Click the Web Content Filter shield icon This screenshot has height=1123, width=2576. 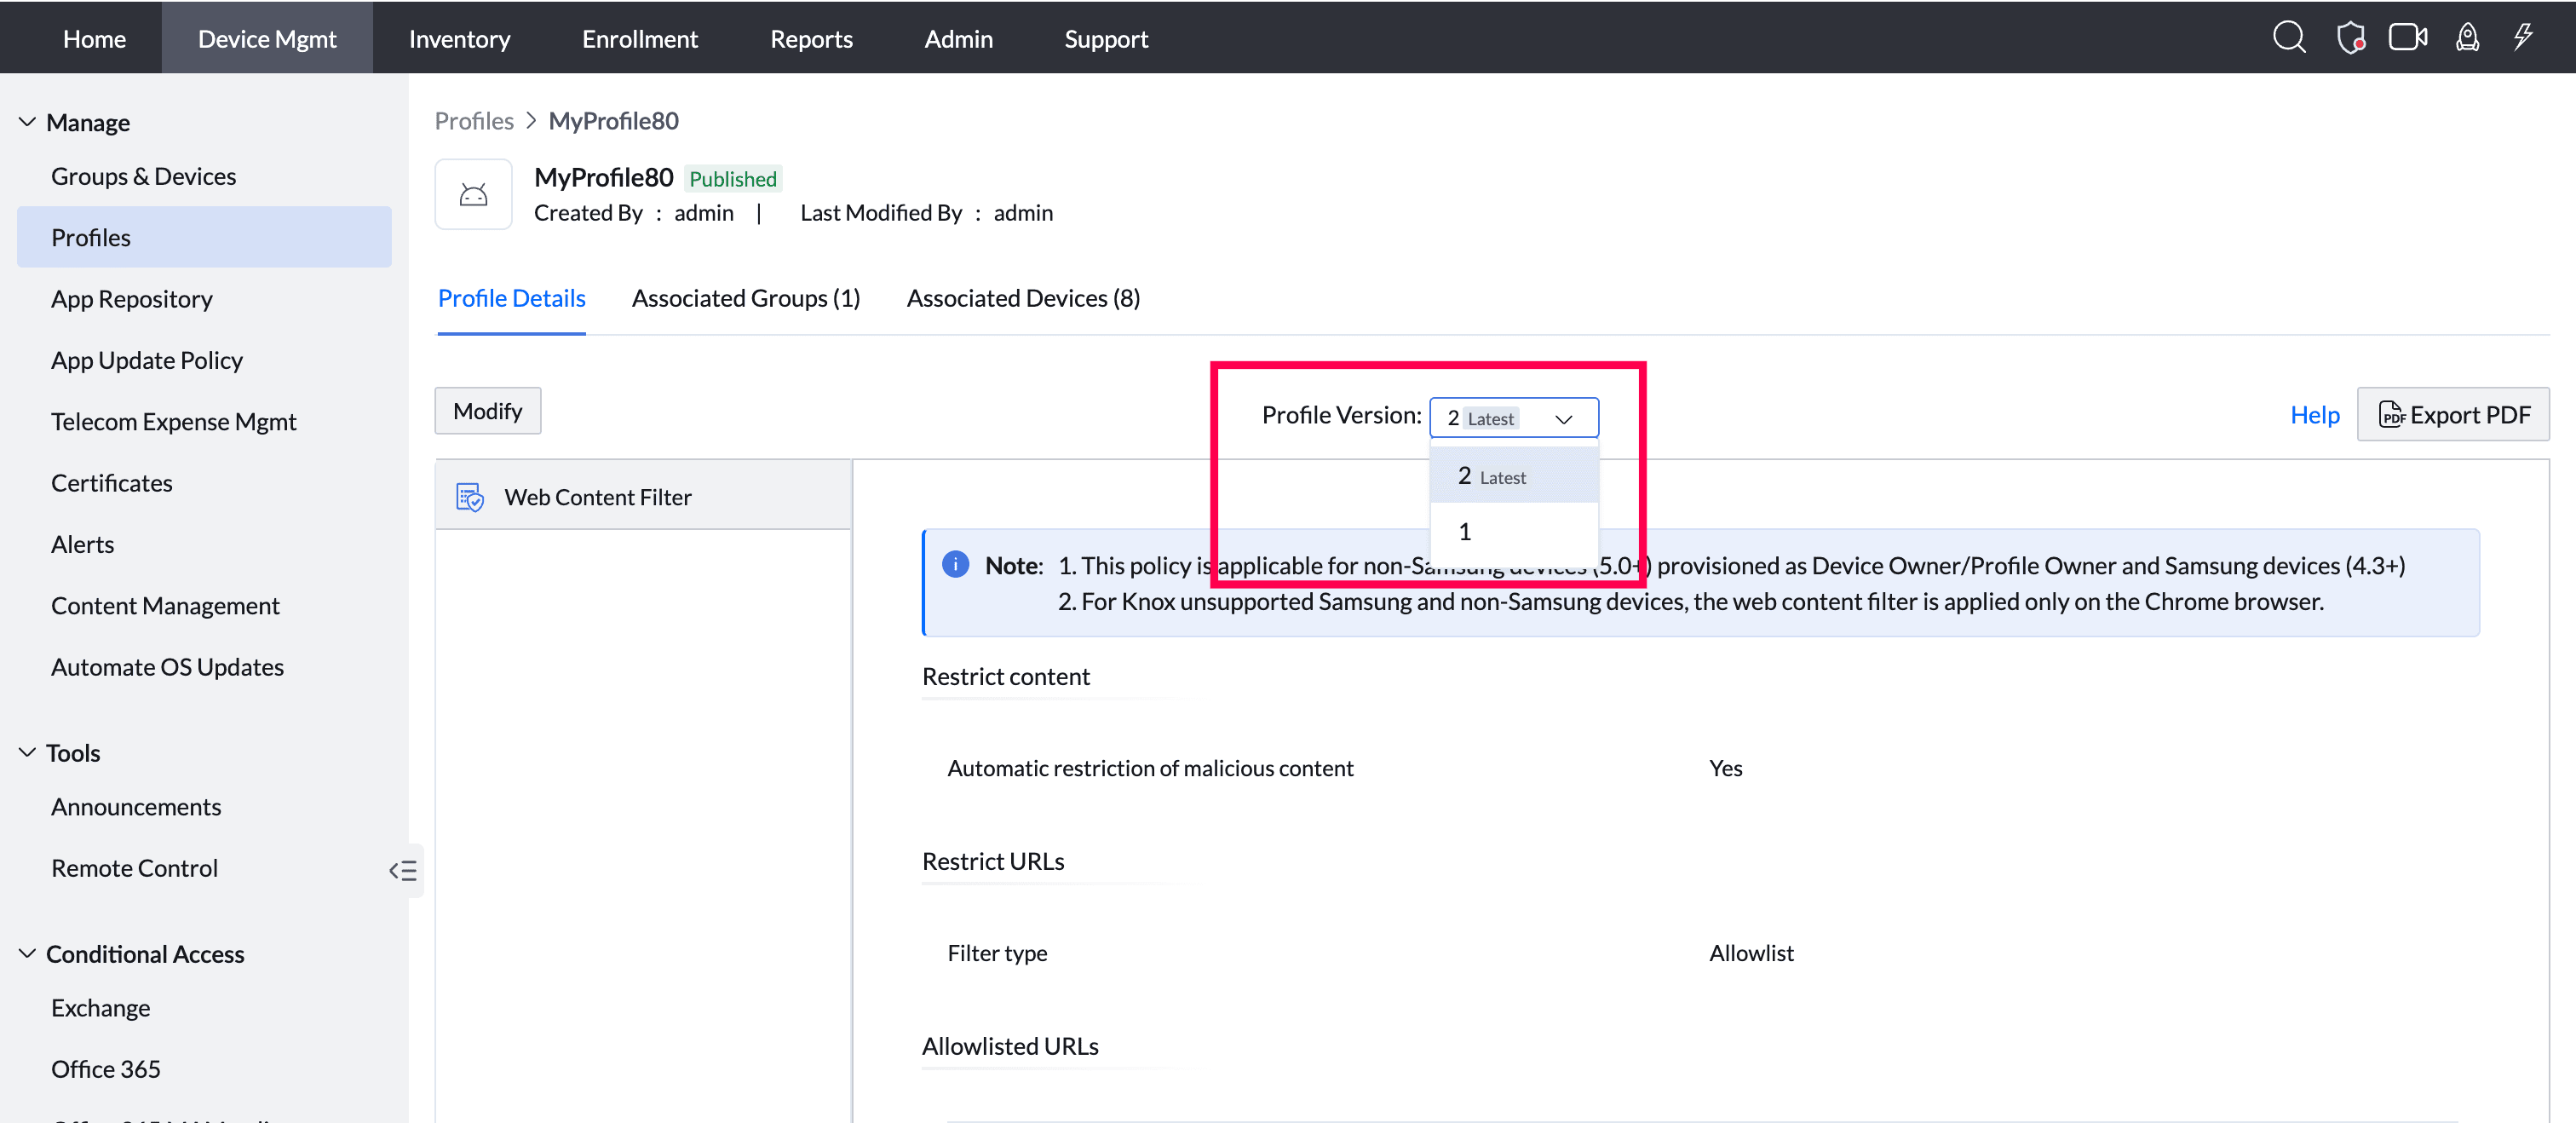[x=469, y=497]
